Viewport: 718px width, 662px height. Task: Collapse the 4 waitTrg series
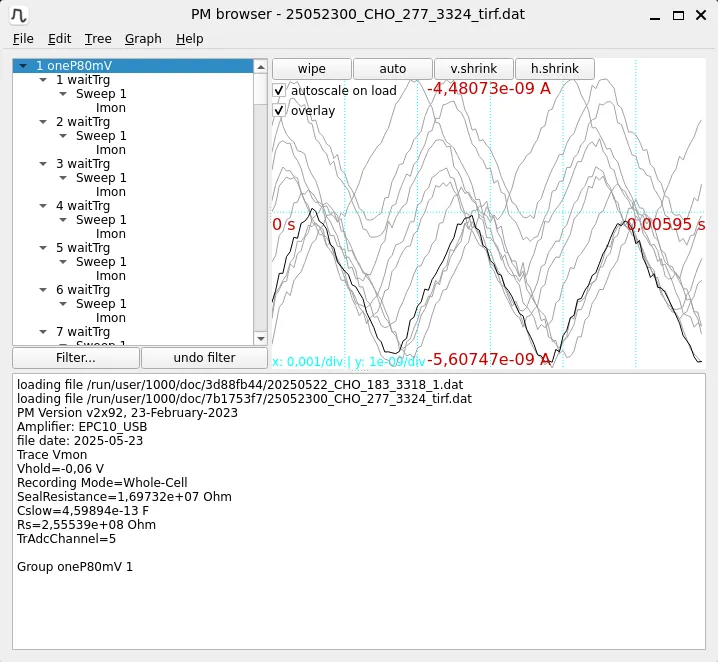tap(43, 206)
